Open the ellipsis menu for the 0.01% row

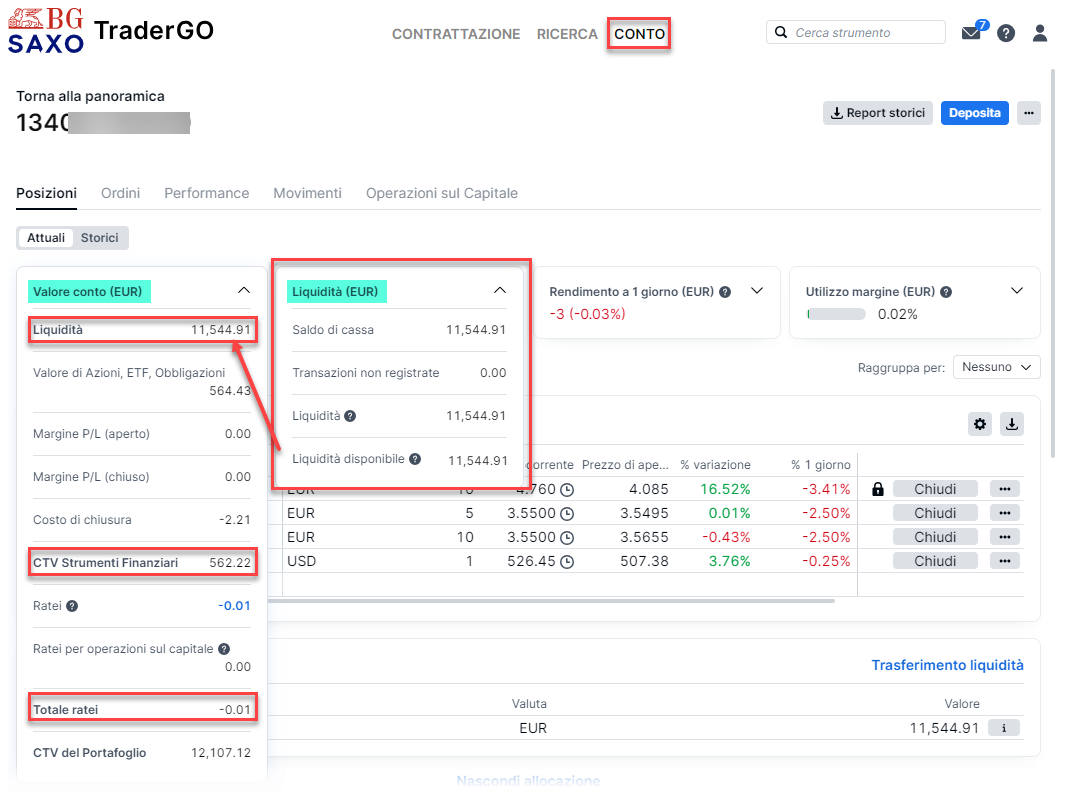pyautogui.click(x=1005, y=513)
